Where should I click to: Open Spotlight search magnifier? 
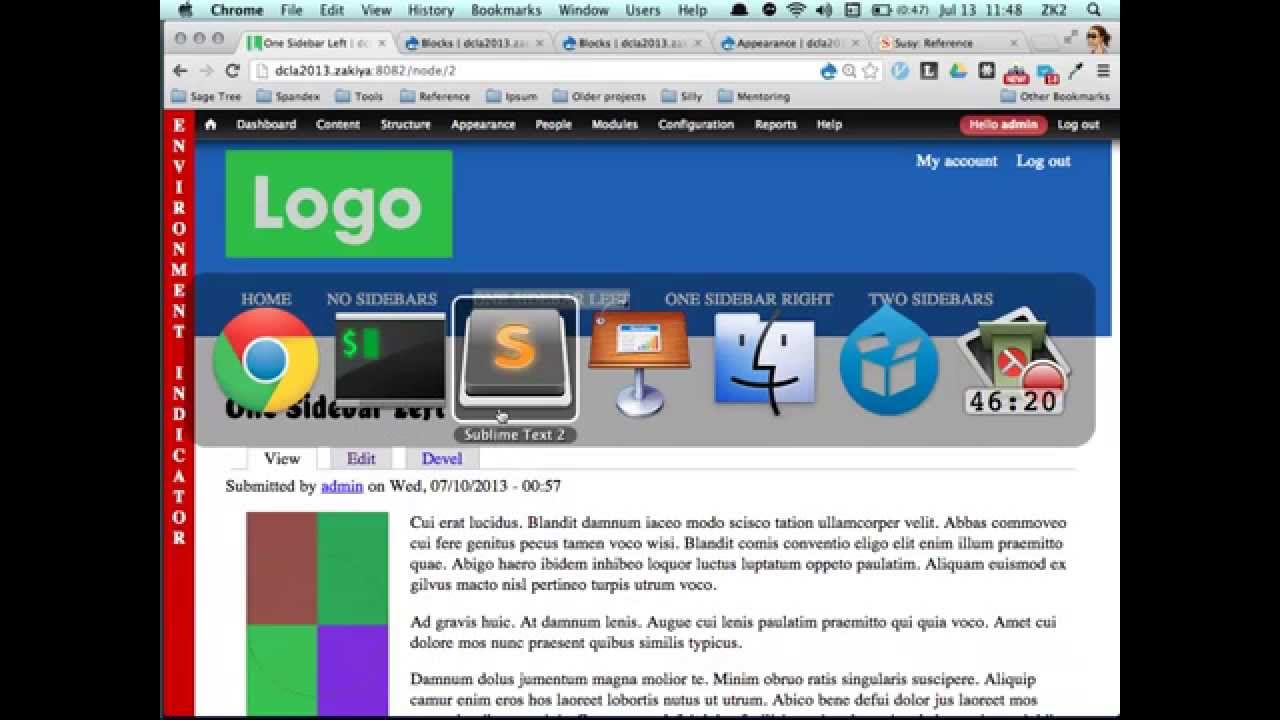click(1094, 10)
